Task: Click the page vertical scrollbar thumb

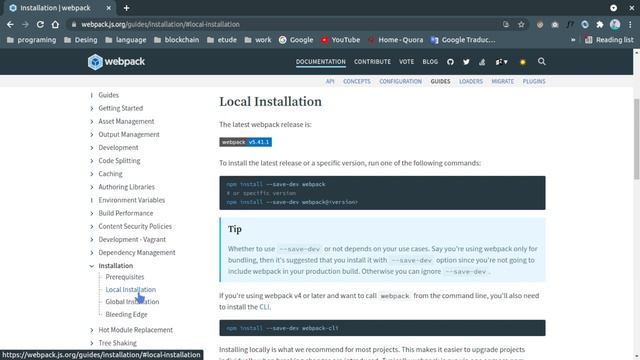Action: pos(636,139)
